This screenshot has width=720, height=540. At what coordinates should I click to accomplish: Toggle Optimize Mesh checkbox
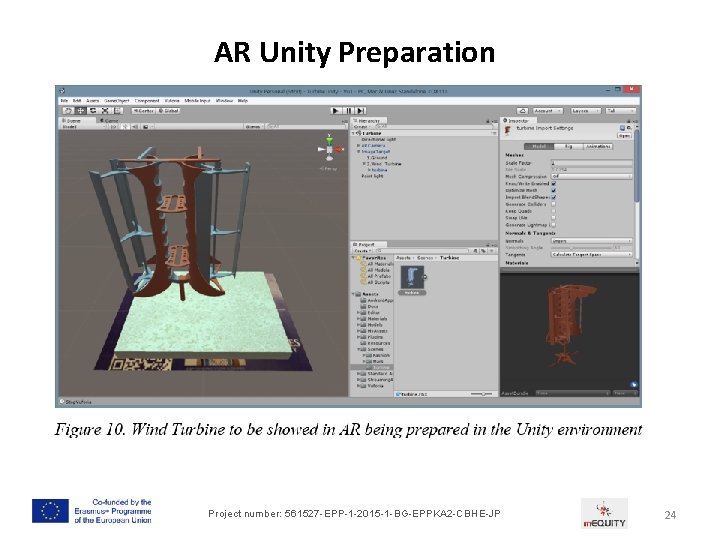tap(554, 190)
